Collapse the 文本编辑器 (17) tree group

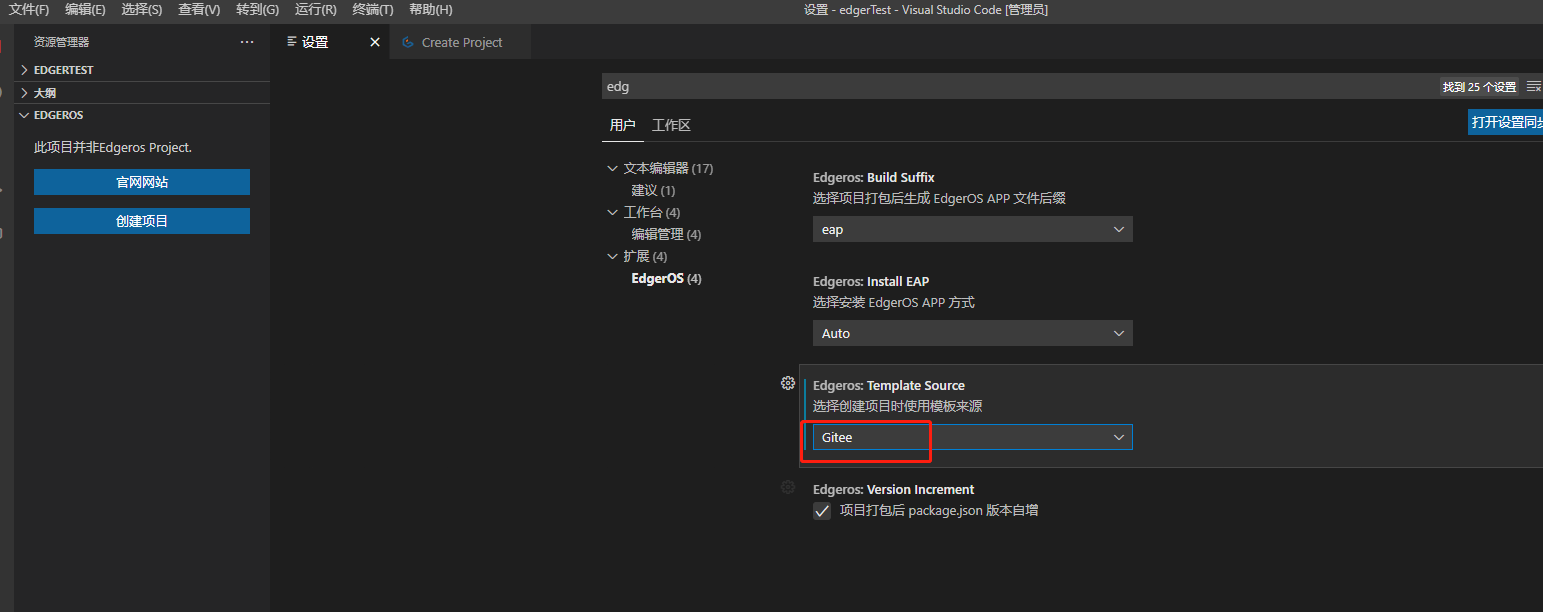coord(660,168)
